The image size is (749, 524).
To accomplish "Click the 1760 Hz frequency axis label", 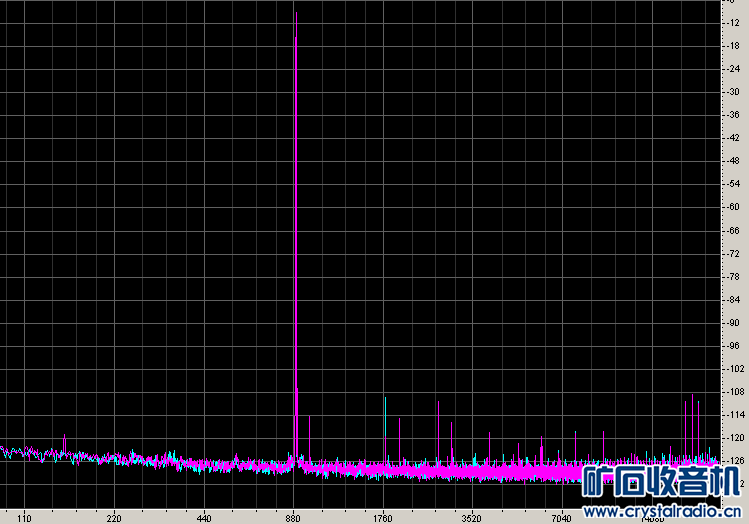I will point(383,518).
